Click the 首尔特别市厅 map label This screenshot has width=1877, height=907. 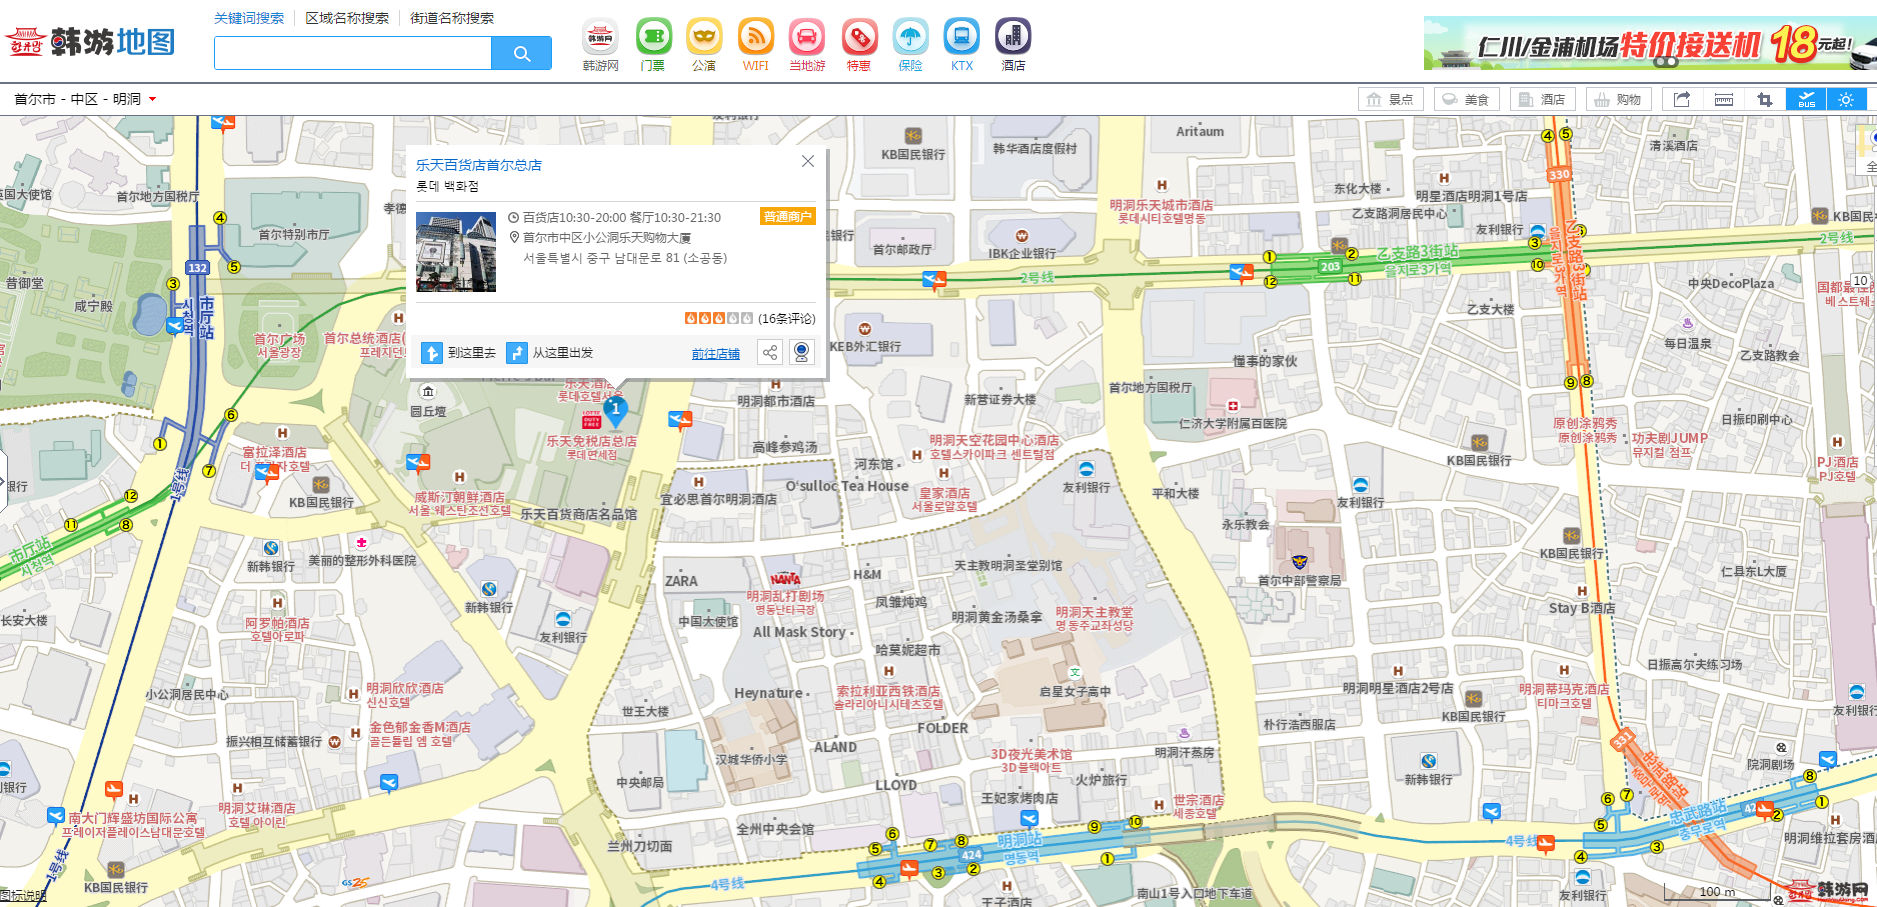pos(294,235)
